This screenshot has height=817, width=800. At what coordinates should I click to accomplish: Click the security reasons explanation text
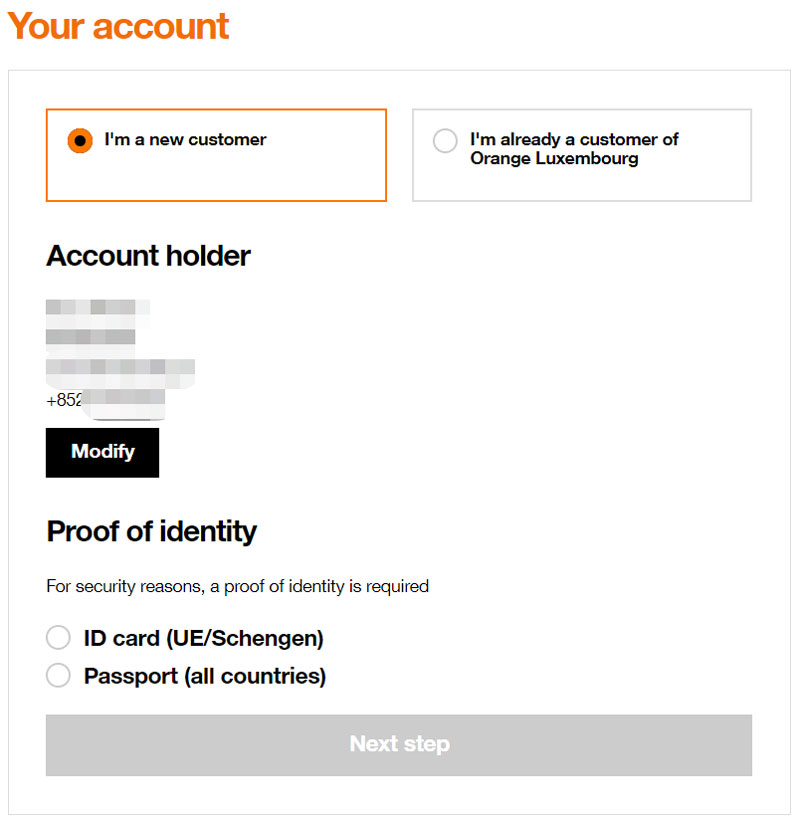coord(237,586)
